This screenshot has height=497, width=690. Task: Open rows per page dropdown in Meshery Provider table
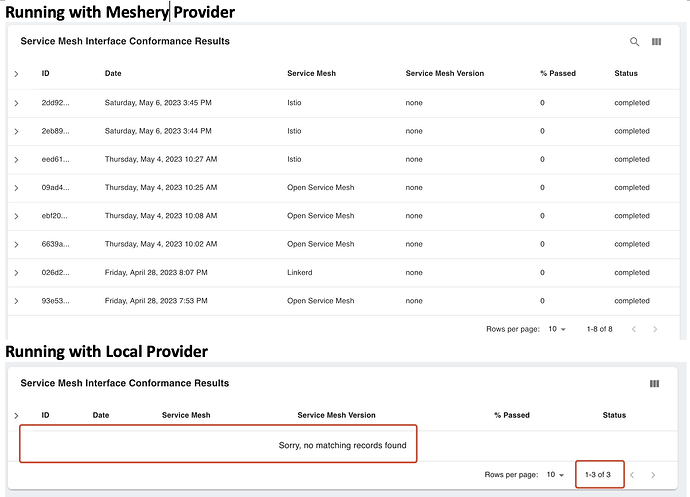pos(557,329)
